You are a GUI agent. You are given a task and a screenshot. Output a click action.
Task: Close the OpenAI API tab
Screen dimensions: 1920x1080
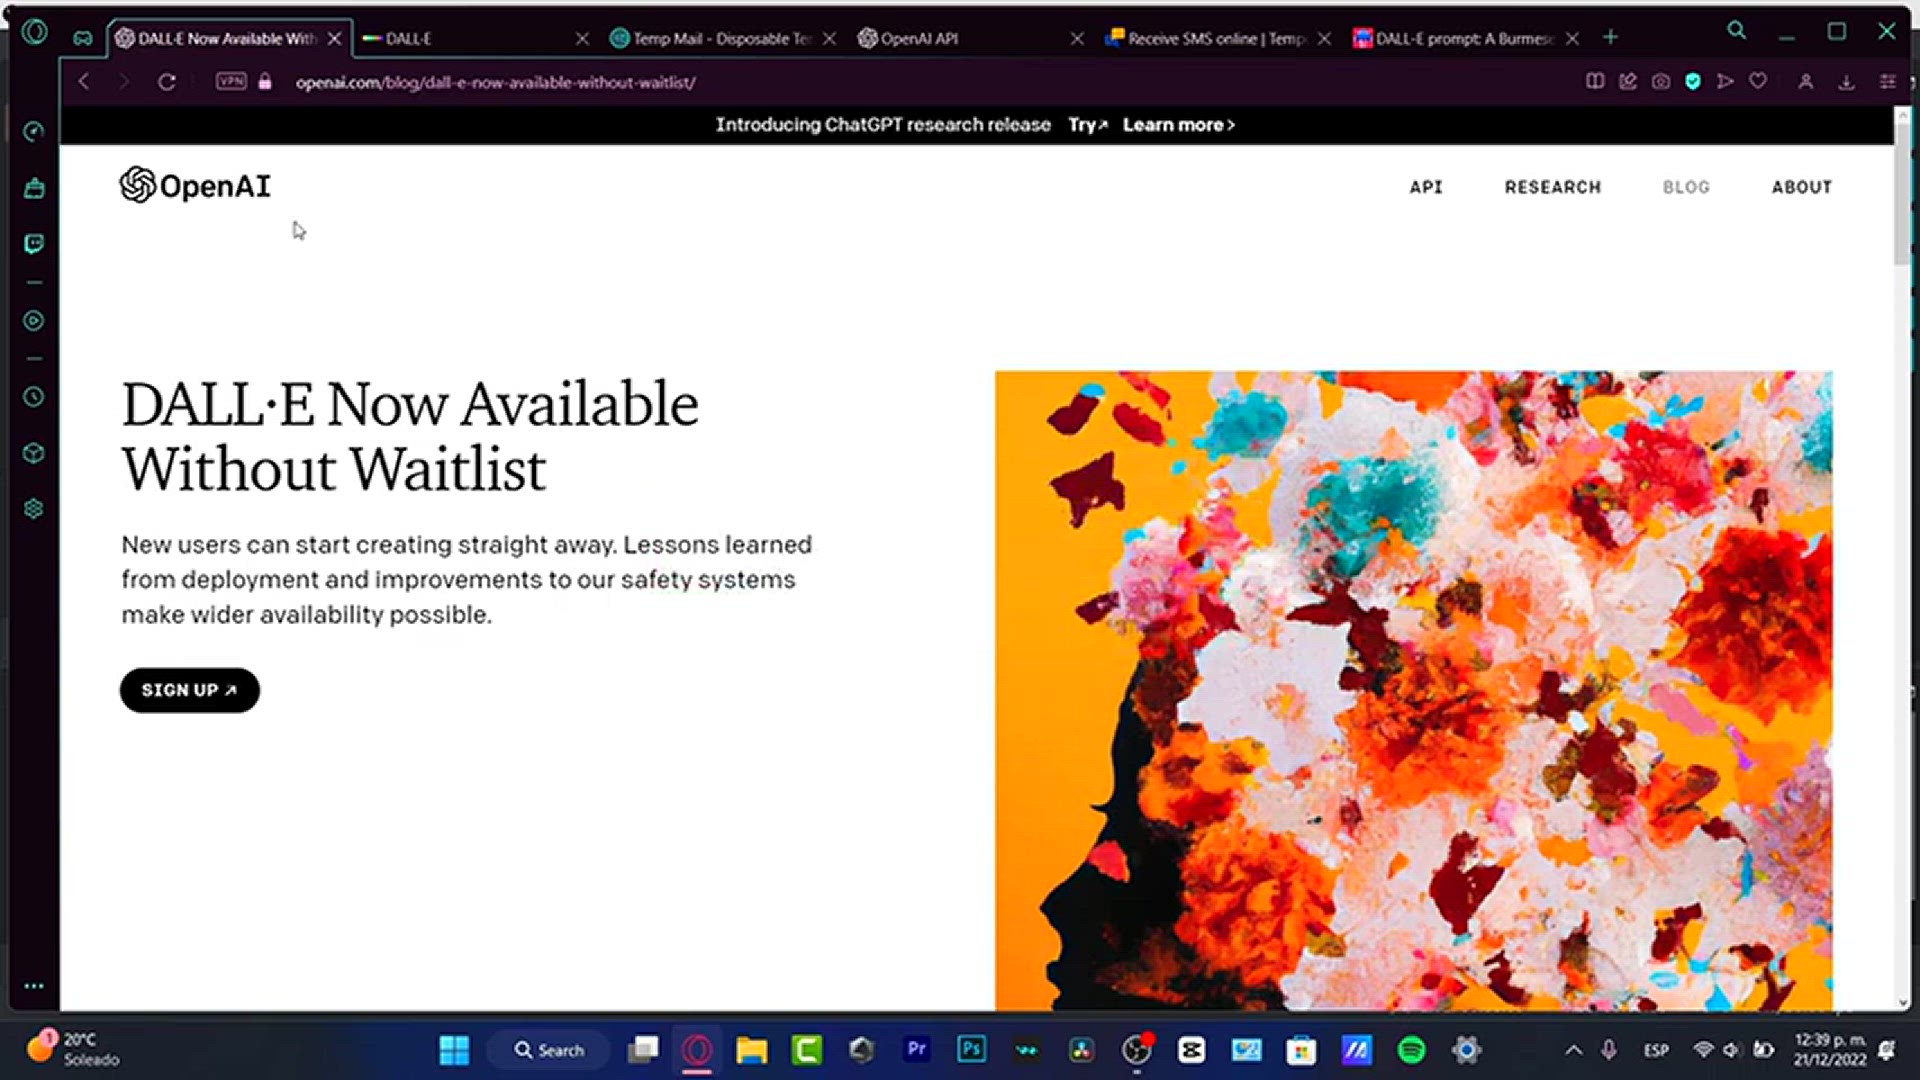click(1077, 38)
